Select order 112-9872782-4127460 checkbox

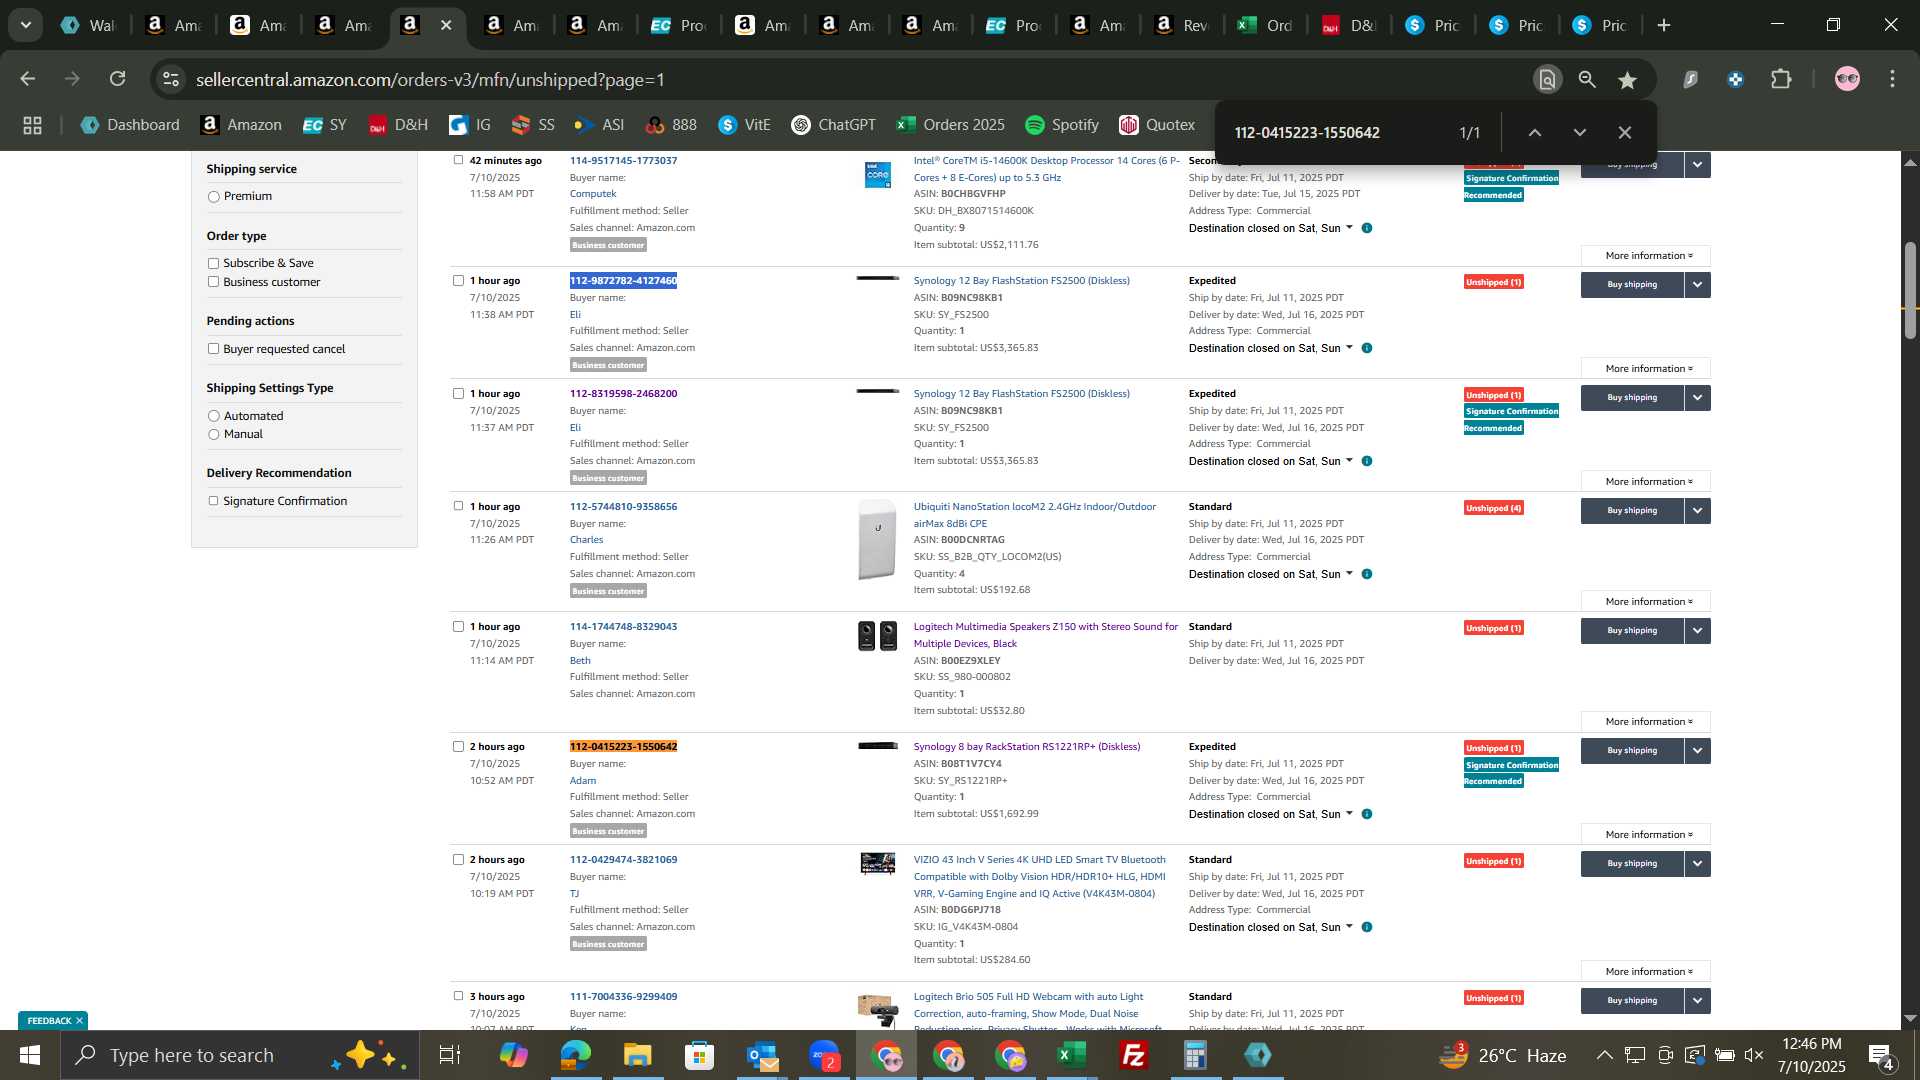(458, 281)
